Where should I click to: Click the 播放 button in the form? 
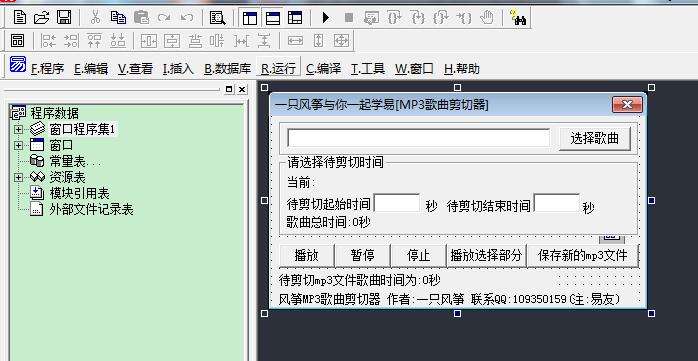coord(306,256)
